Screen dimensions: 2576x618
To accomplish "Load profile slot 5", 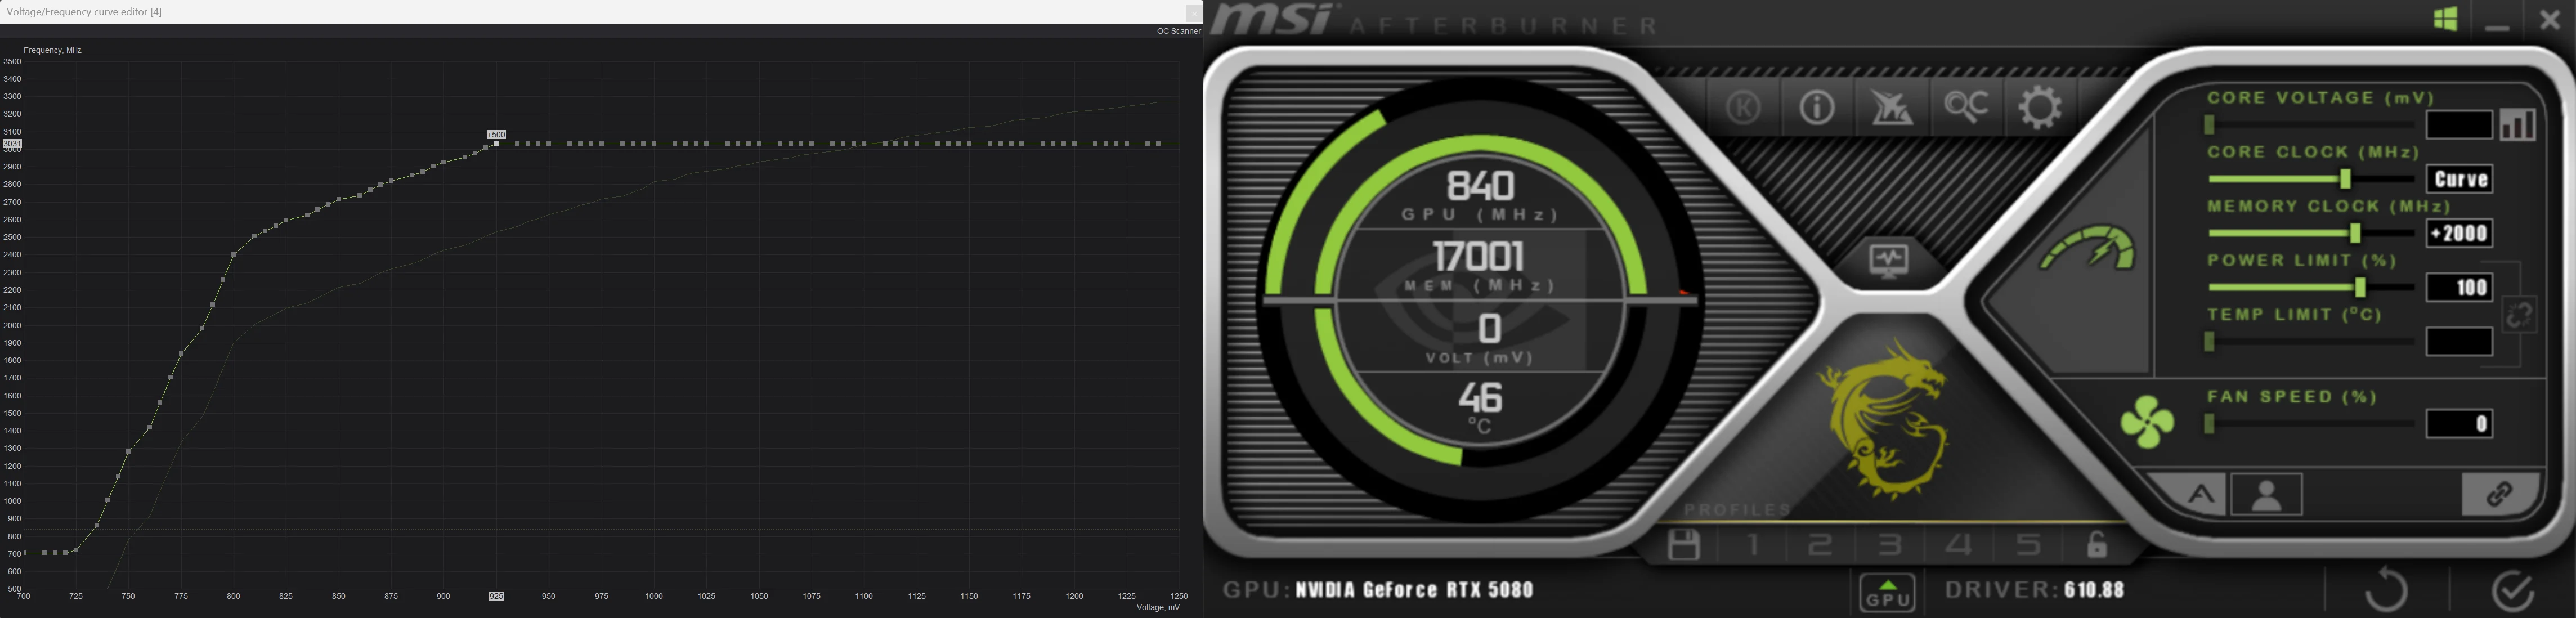I will click(2028, 545).
